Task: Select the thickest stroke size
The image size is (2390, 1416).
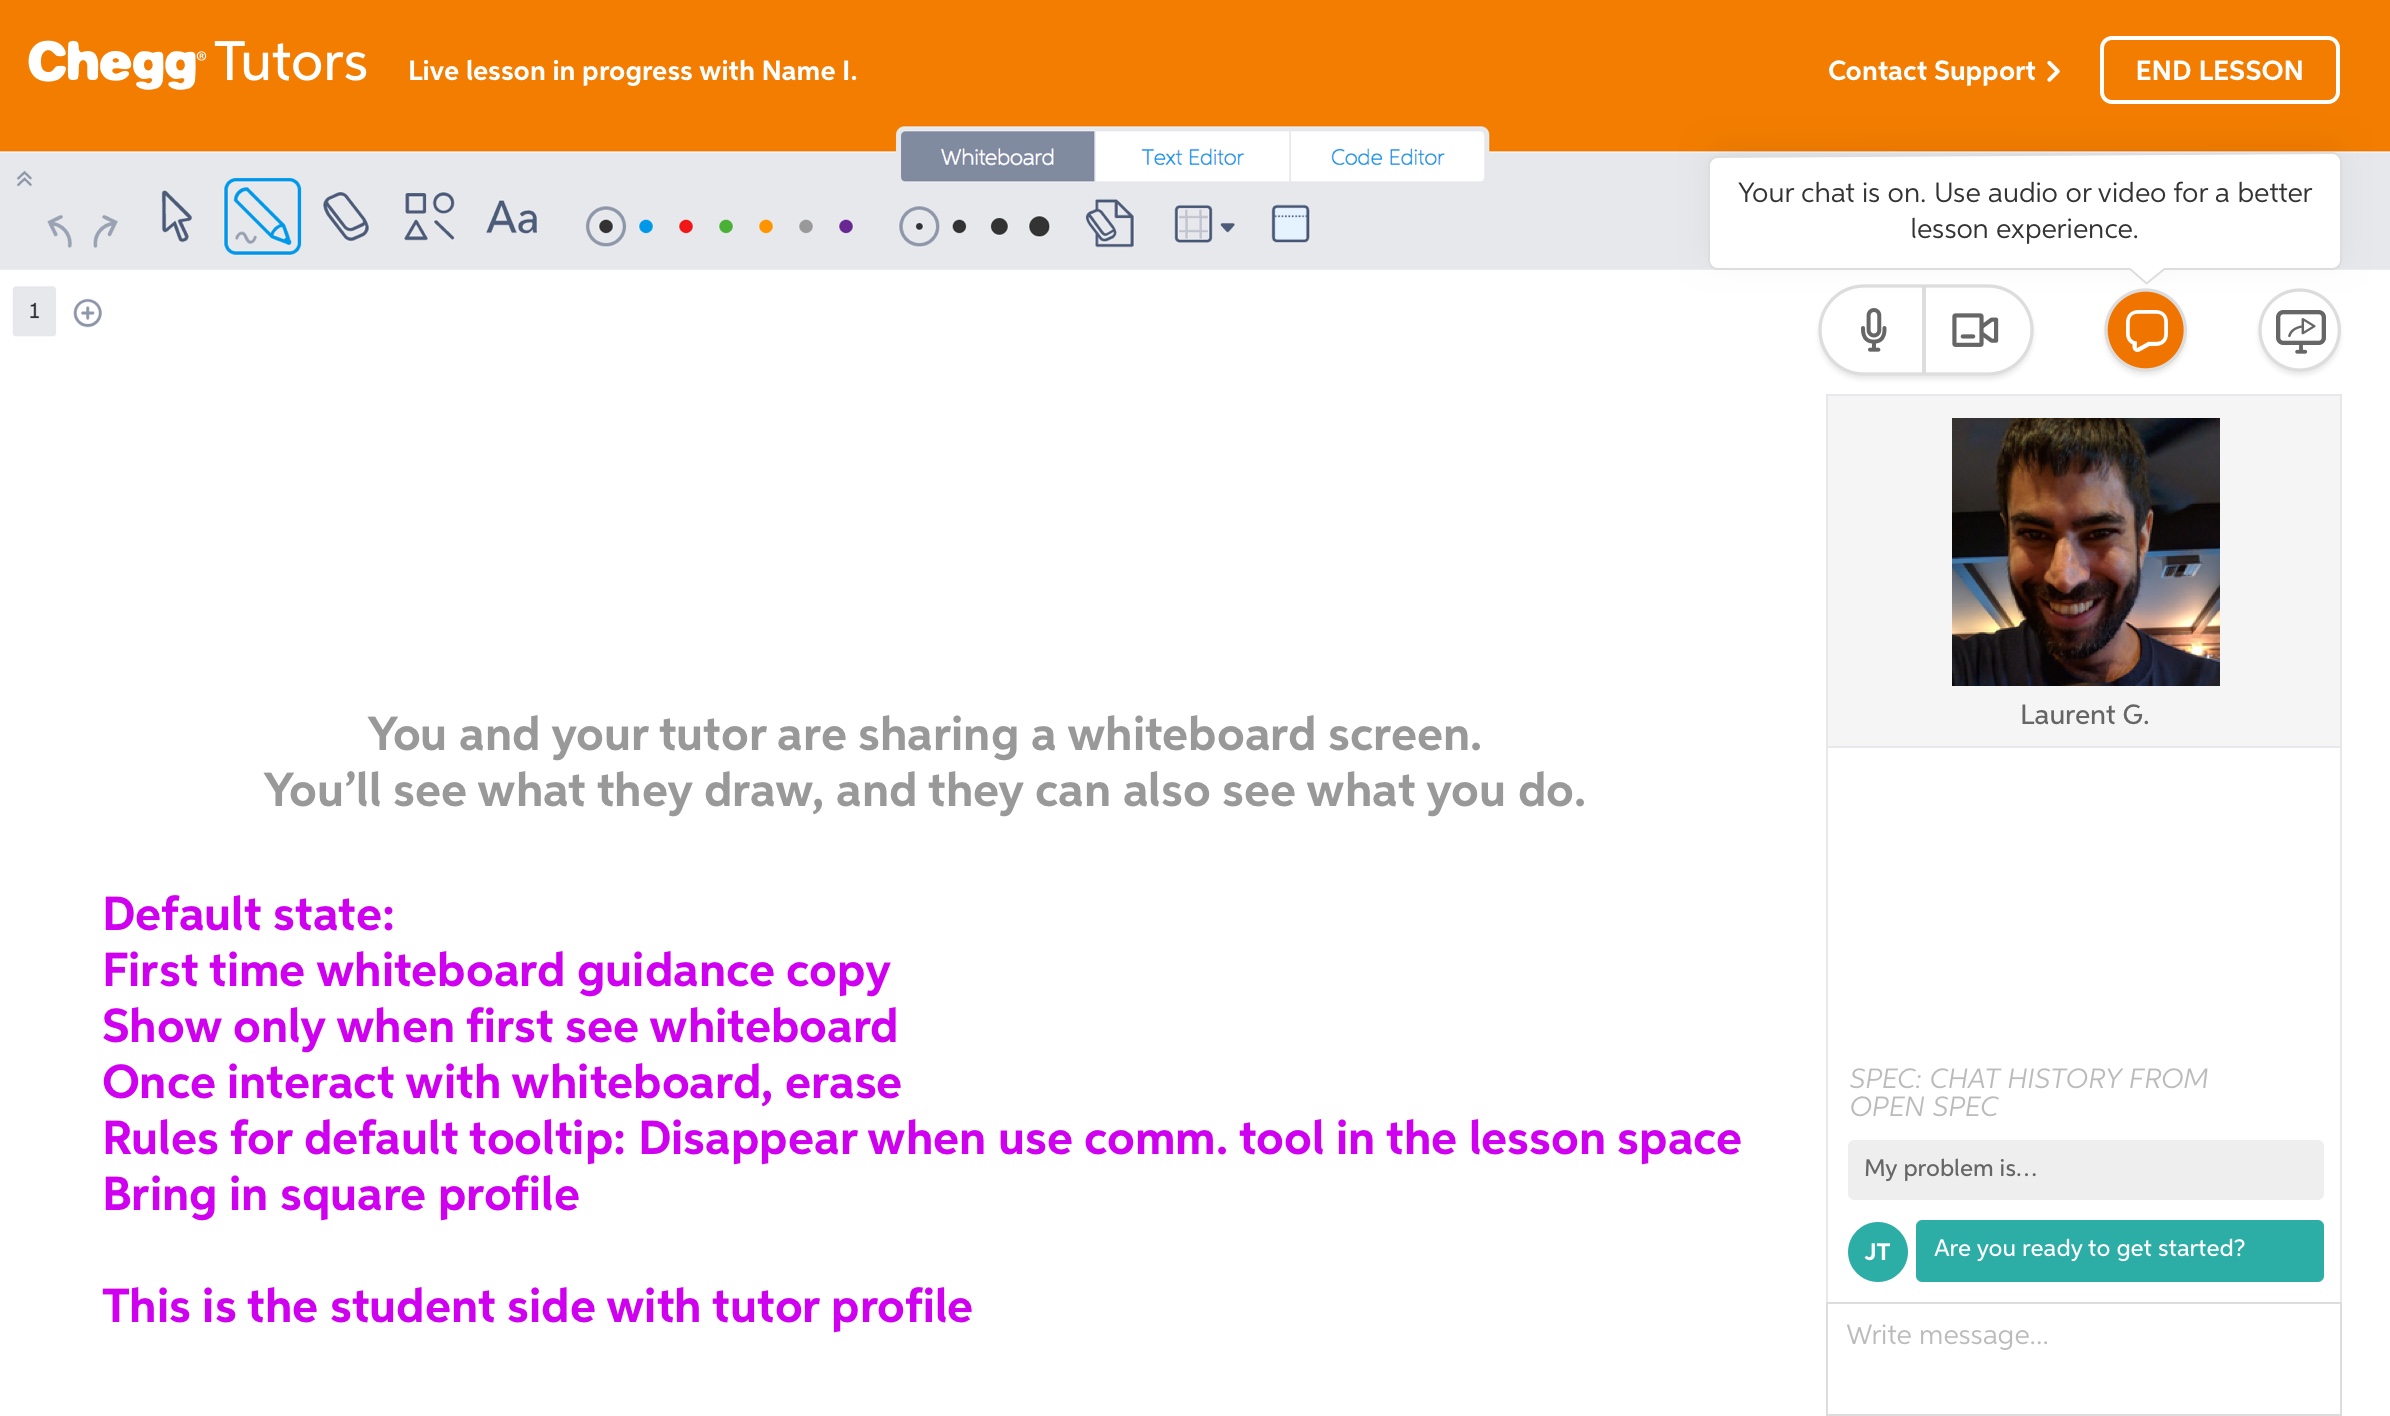Action: pyautogui.click(x=1039, y=227)
